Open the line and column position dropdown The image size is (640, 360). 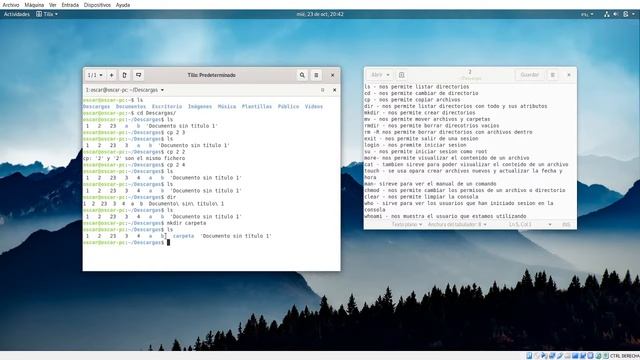tap(530, 224)
